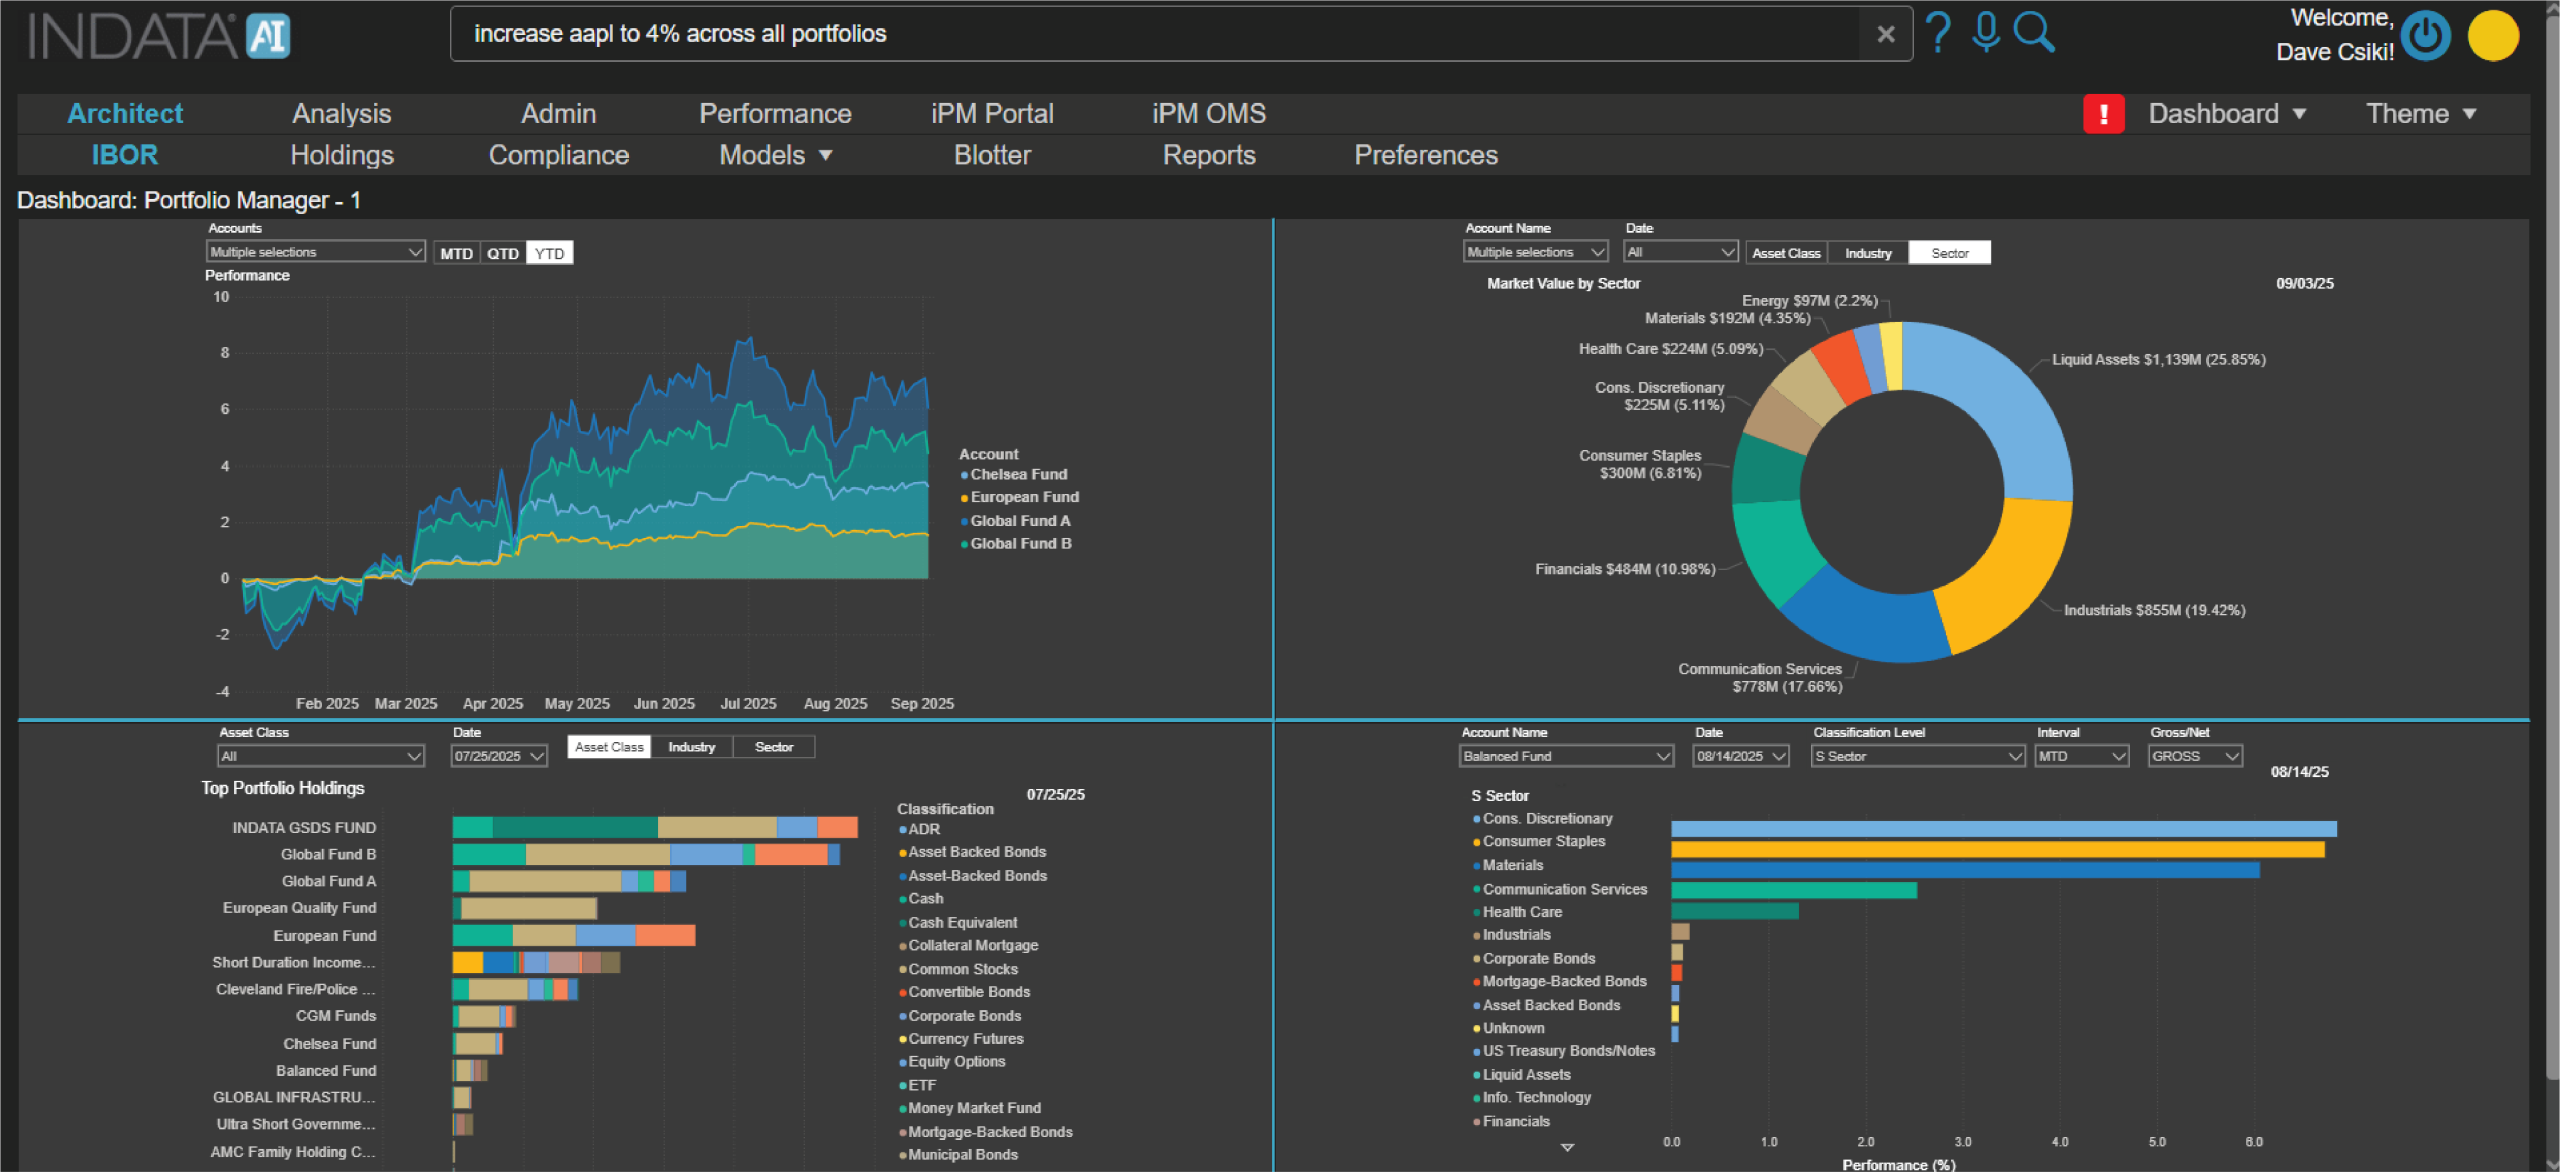Toggle Industry view in Market Value widget
2560x1172 pixels.
click(x=1866, y=252)
